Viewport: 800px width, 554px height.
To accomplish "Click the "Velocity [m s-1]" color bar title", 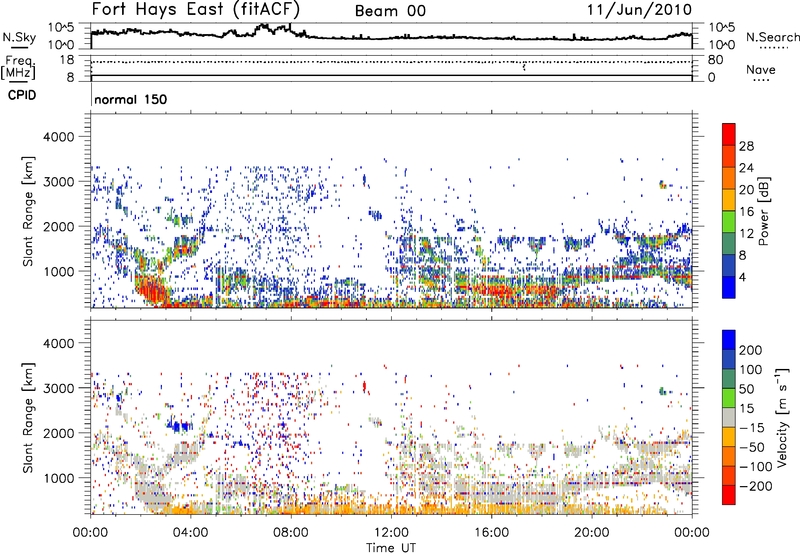I will pyautogui.click(x=782, y=417).
